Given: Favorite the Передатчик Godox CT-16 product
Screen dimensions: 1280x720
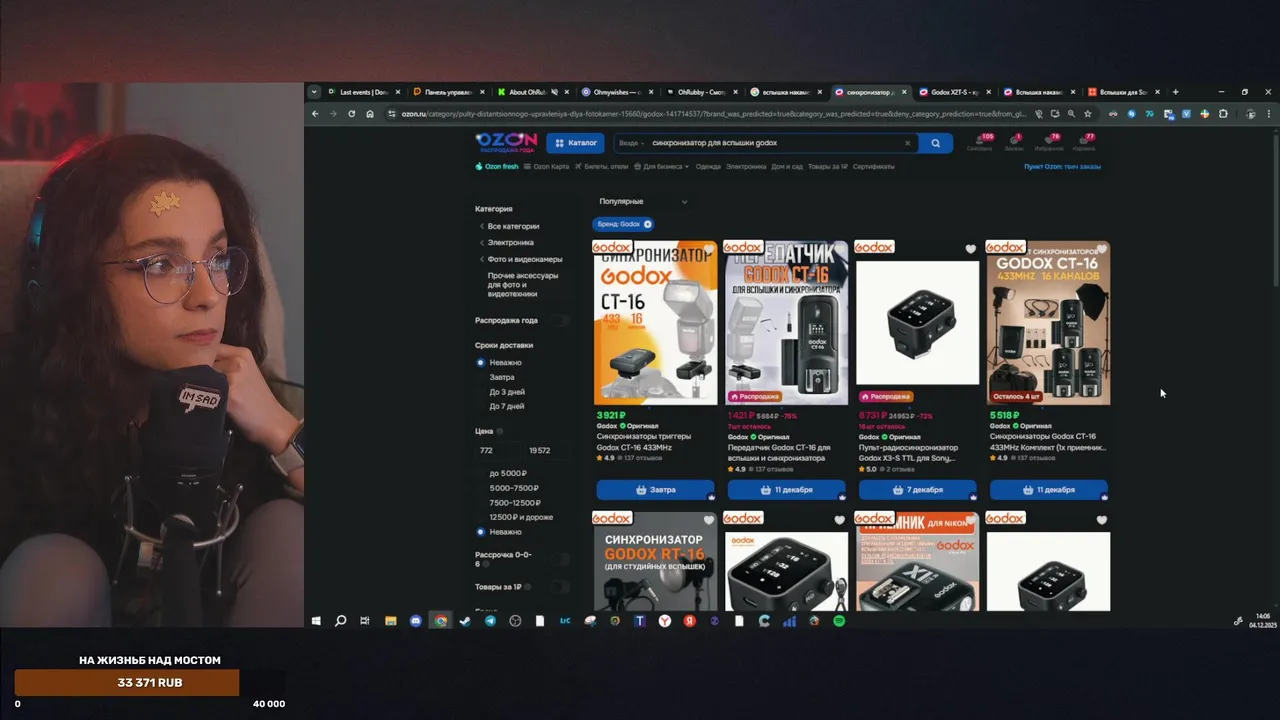Looking at the screenshot, I should (x=839, y=249).
